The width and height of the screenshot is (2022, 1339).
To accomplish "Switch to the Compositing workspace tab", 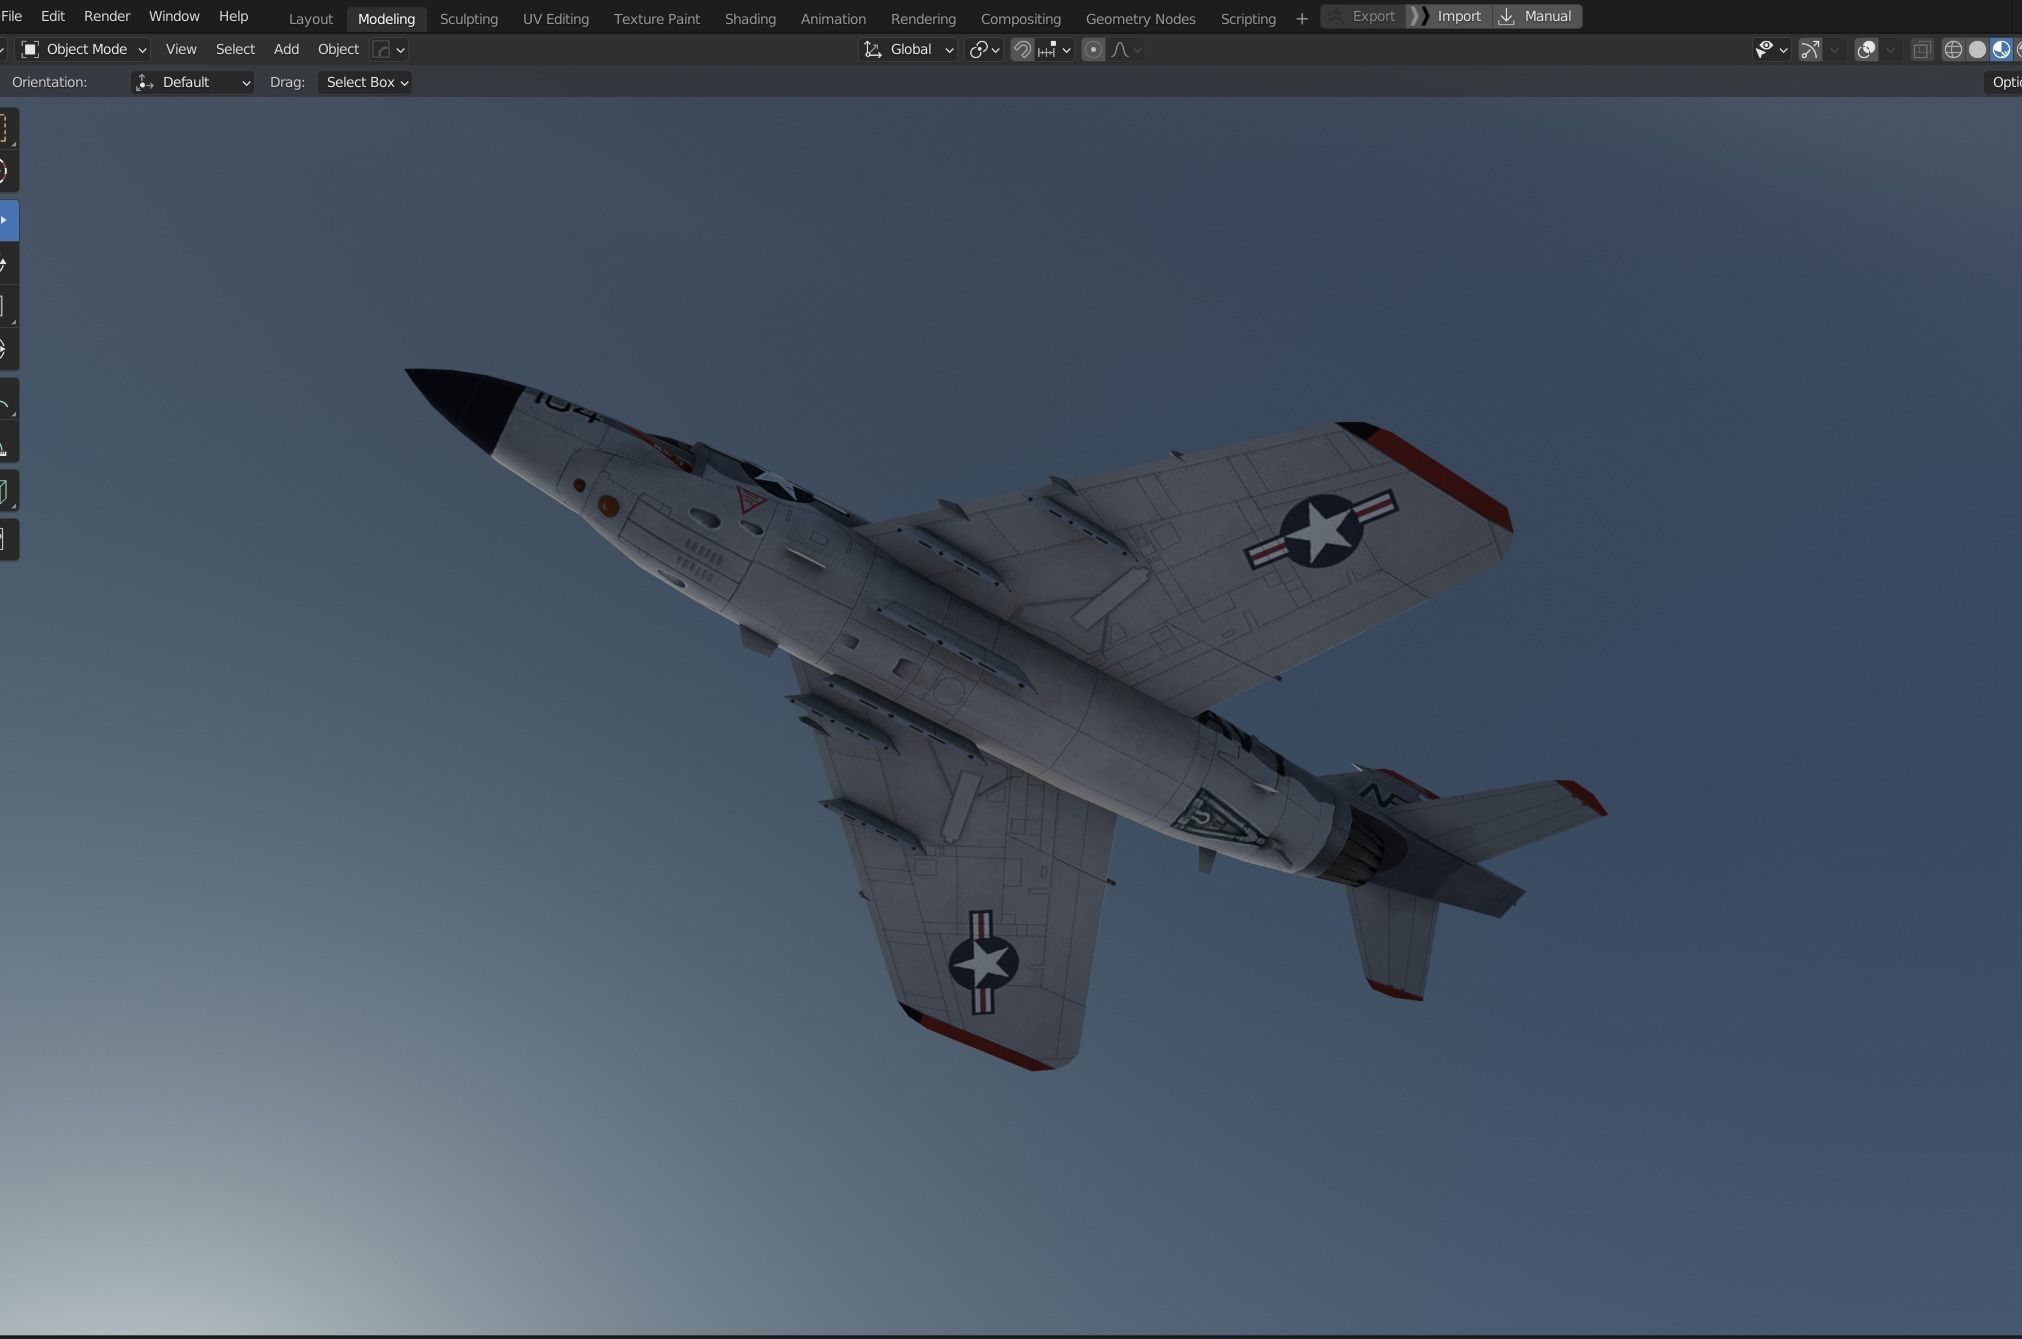I will coord(1020,19).
